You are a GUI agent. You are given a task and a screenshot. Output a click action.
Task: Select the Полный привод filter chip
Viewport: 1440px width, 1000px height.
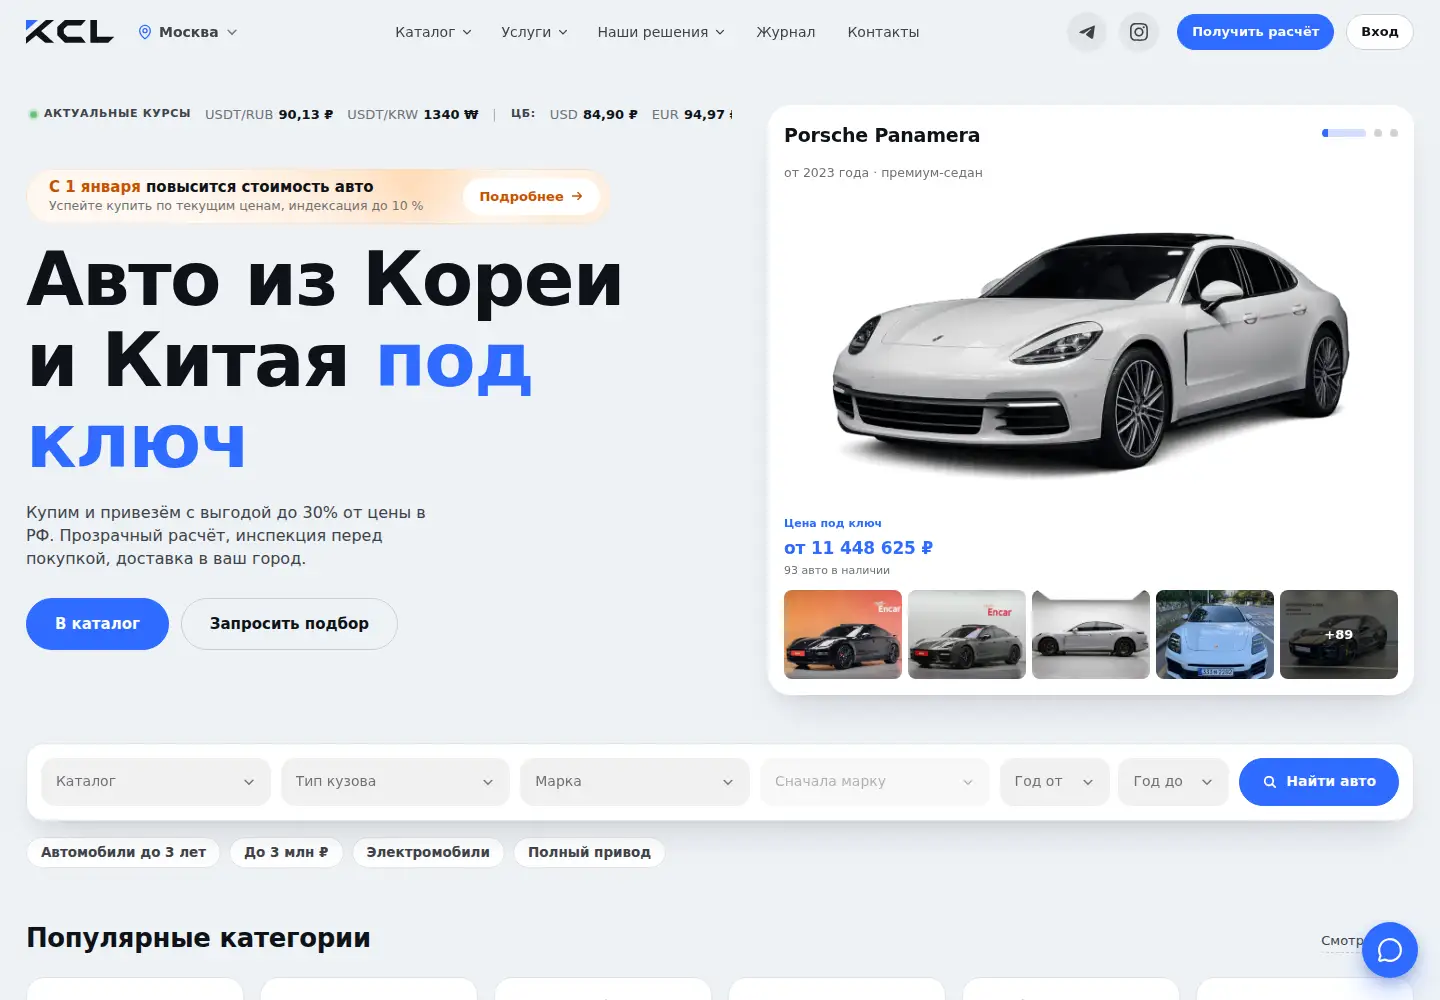[x=589, y=852]
